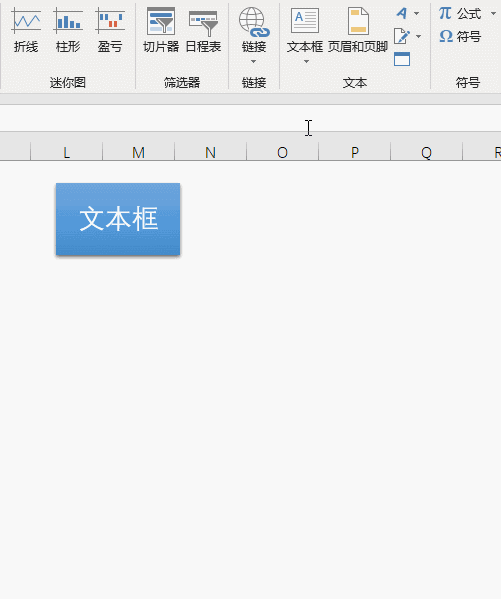This screenshot has width=501, height=599.
Task: Click in the formula bar
Action: pyautogui.click(x=250, y=118)
